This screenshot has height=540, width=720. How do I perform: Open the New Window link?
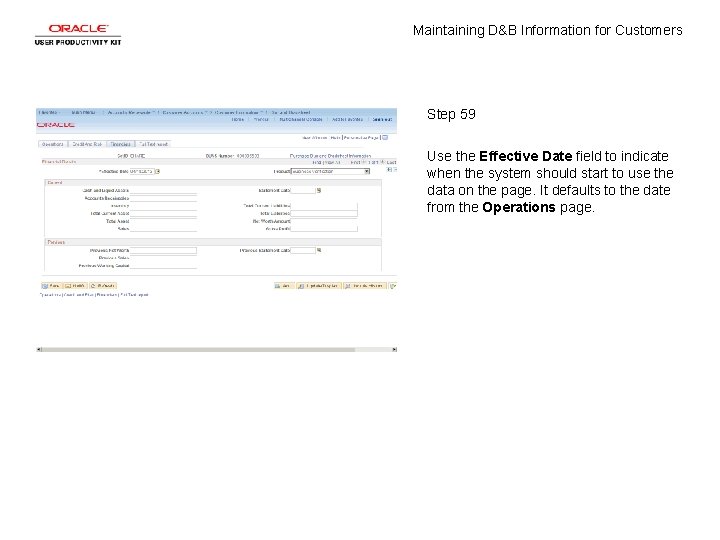pyautogui.click(x=315, y=137)
